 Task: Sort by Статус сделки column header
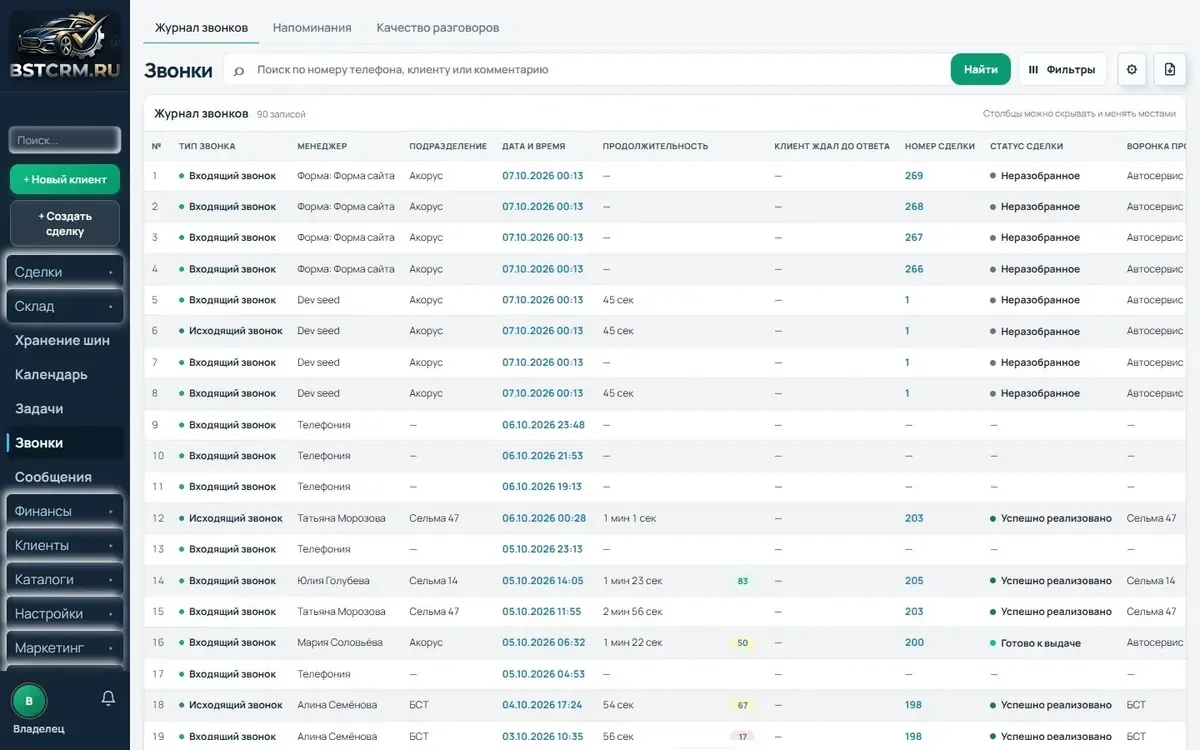click(x=1026, y=146)
